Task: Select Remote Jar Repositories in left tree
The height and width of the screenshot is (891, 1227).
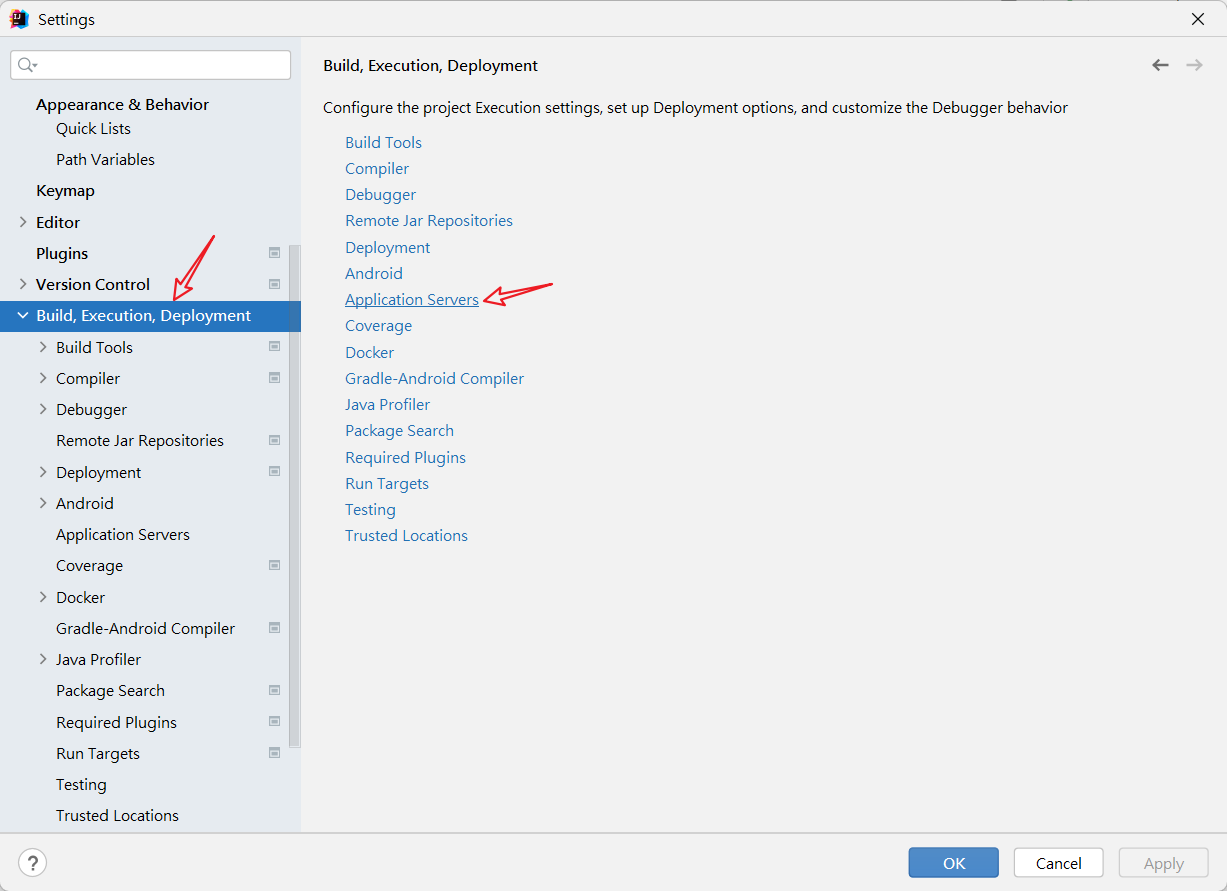Action: tap(140, 440)
